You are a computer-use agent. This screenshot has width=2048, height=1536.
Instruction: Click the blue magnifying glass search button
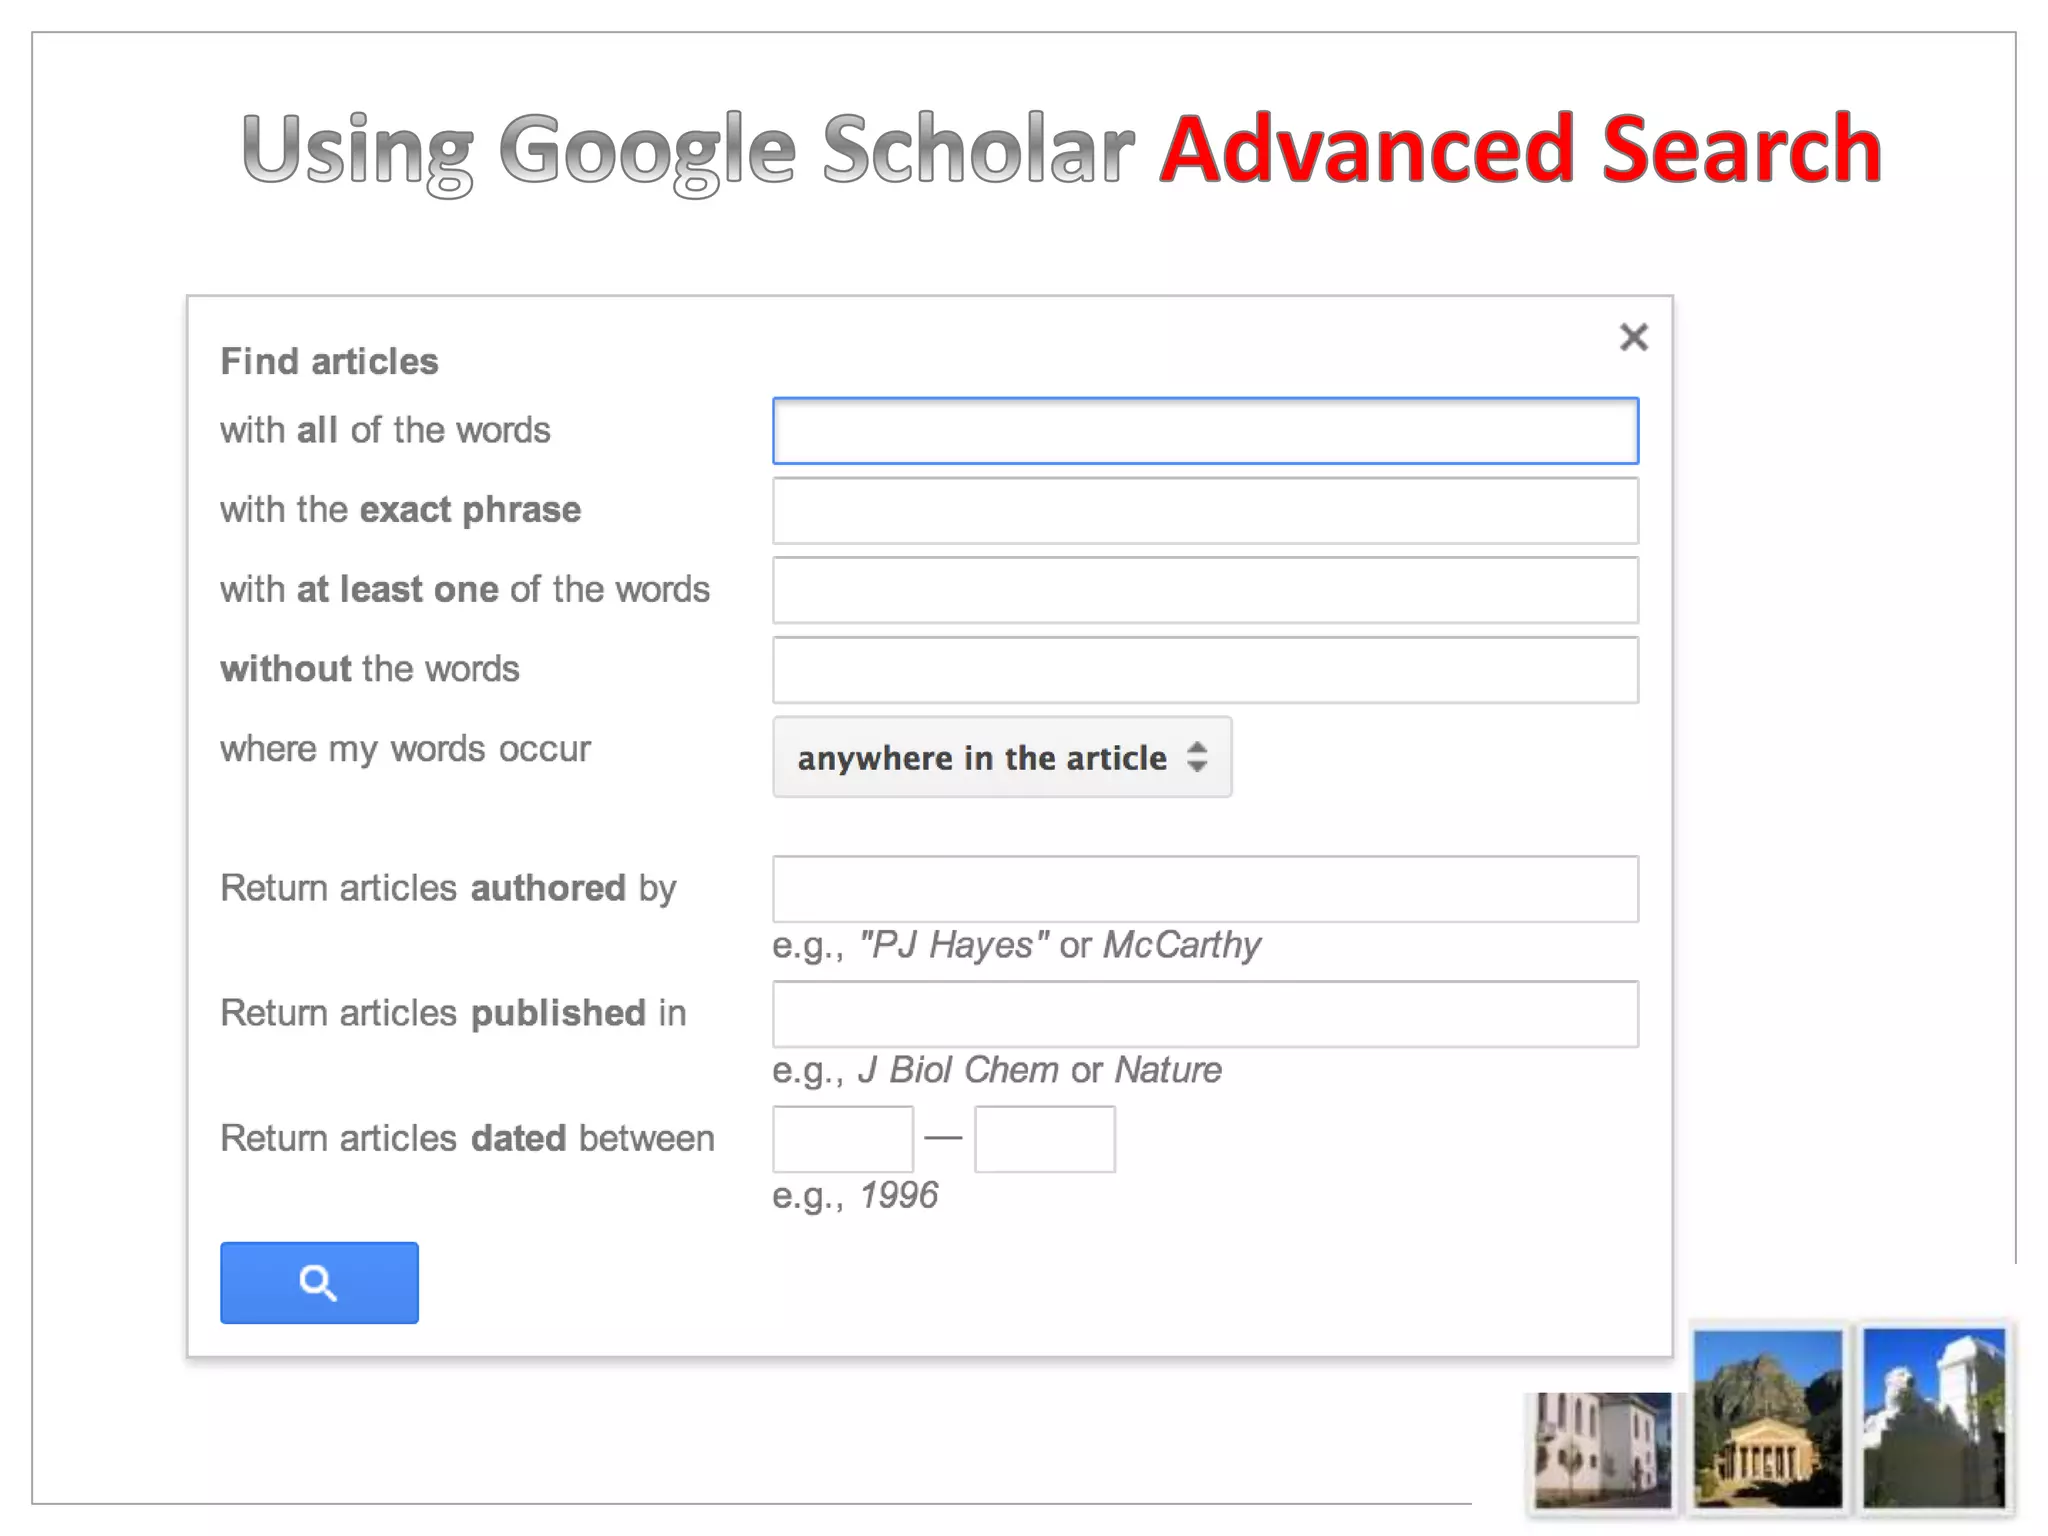pos(319,1282)
